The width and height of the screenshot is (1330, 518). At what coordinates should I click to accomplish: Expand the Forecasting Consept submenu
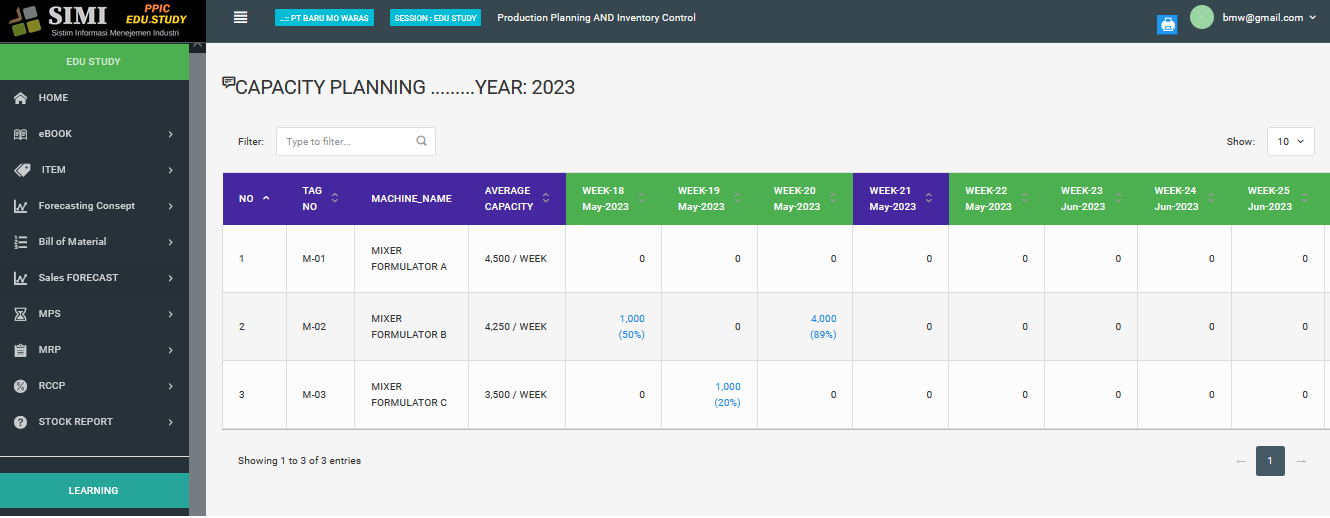tap(100, 206)
